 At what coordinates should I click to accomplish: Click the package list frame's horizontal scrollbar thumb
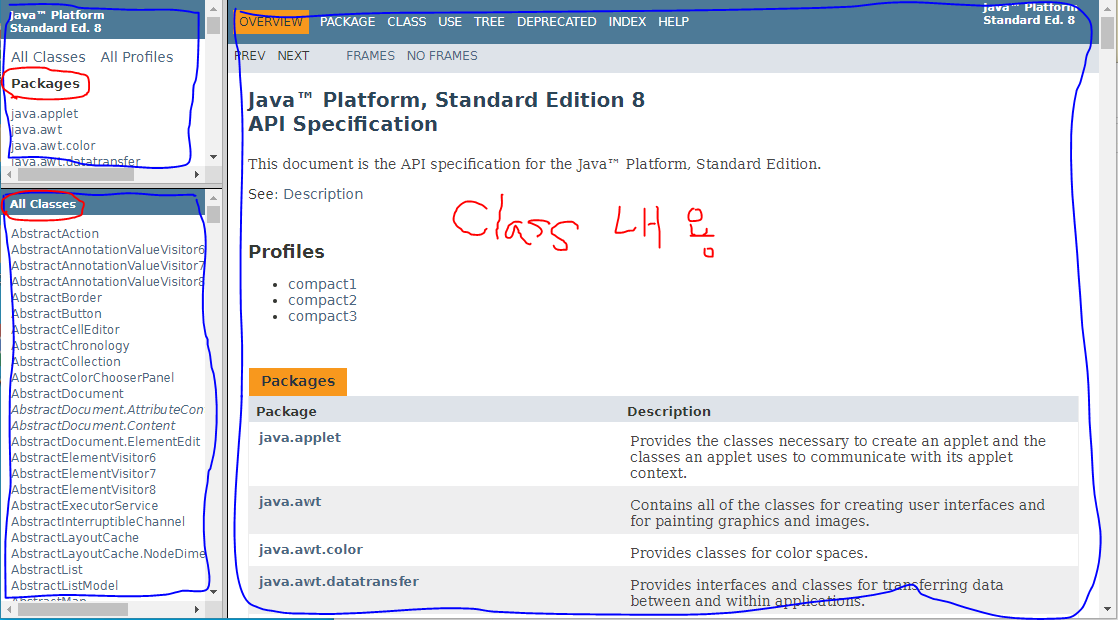pyautogui.click(x=76, y=174)
